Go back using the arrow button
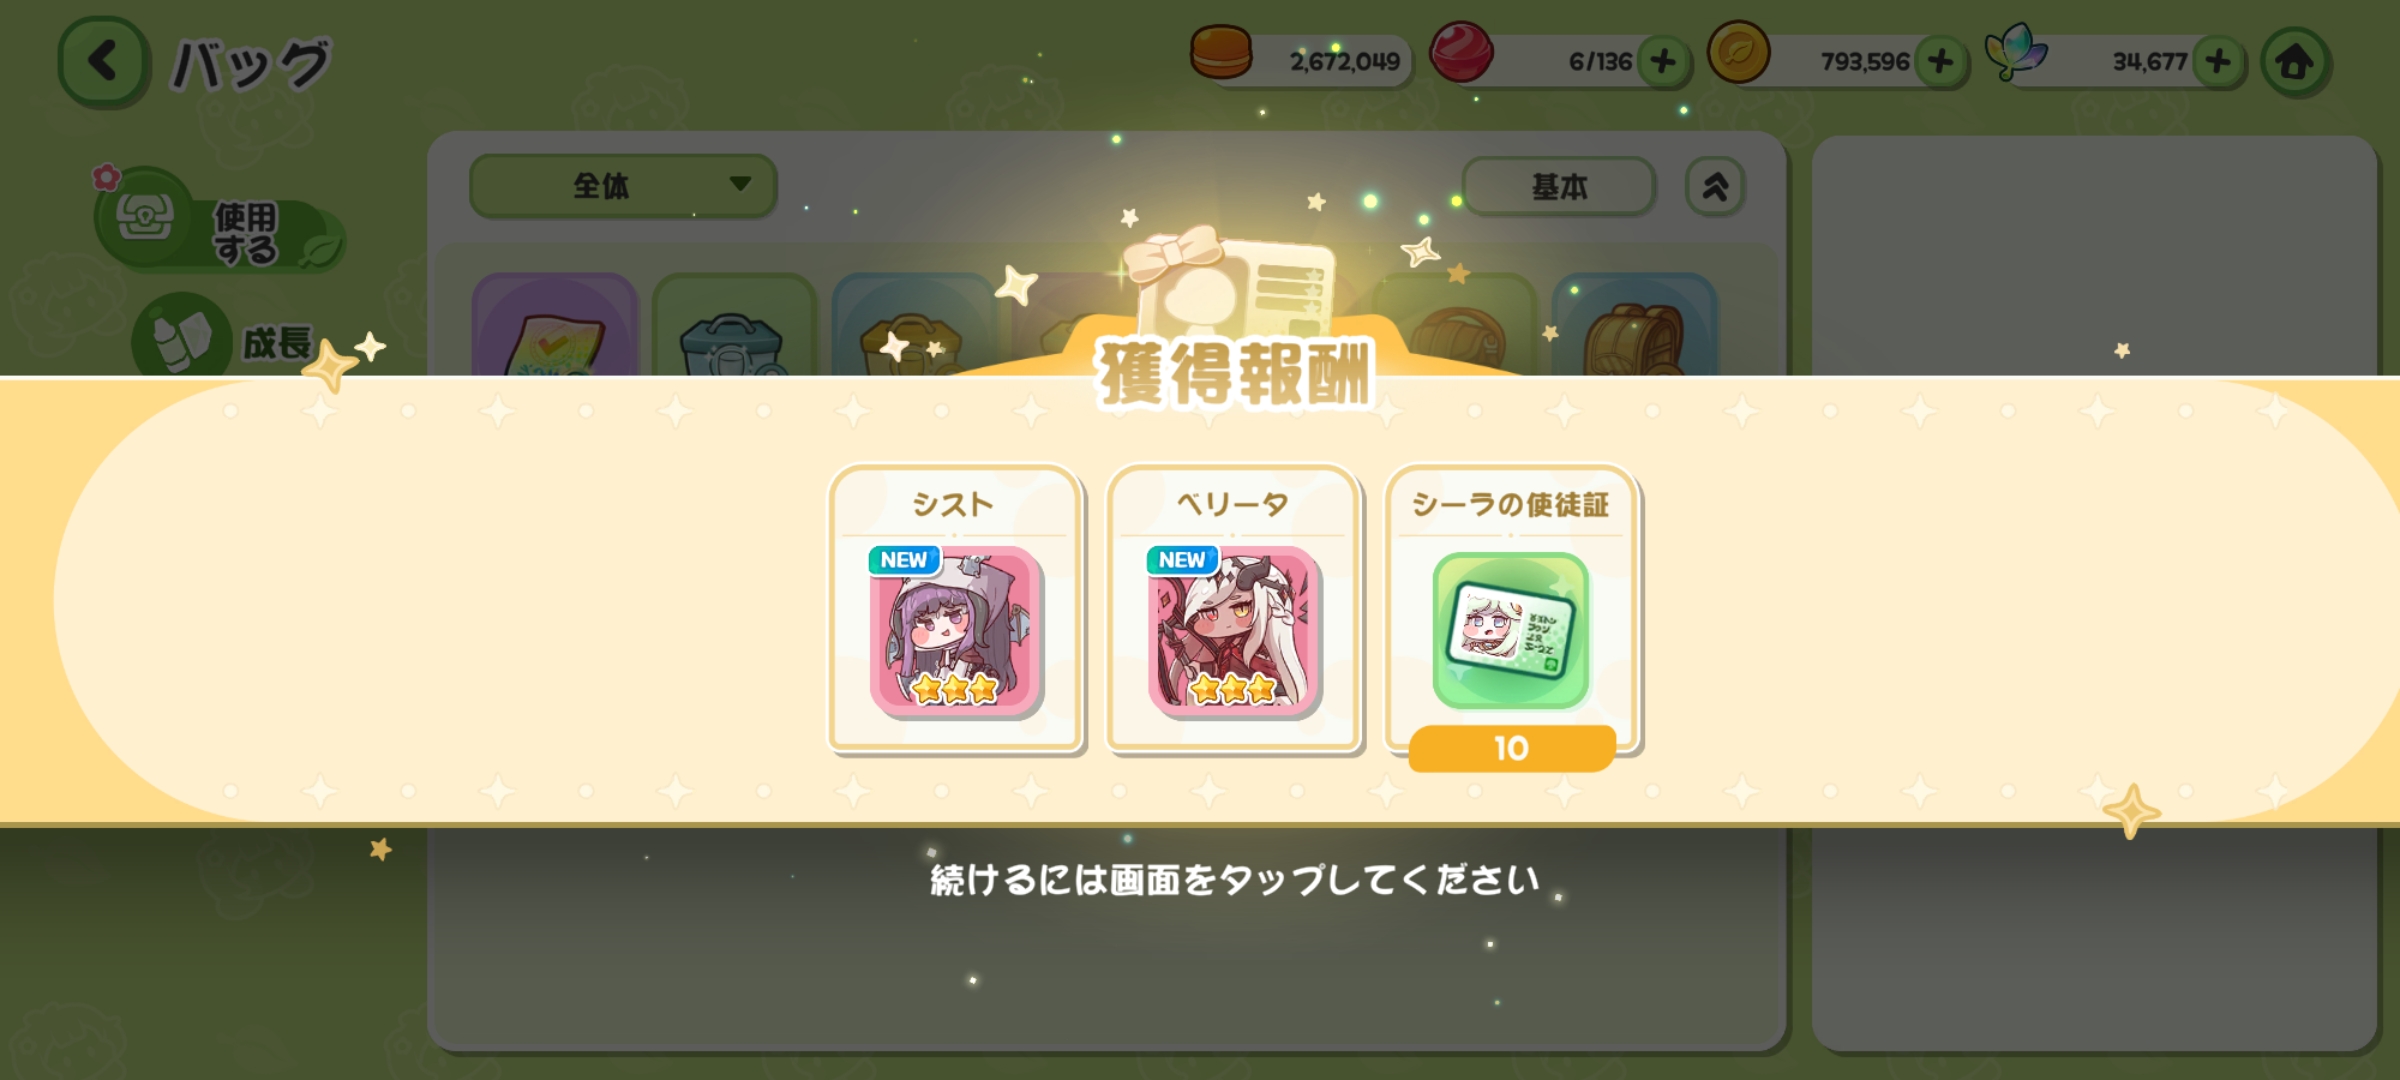Image resolution: width=2400 pixels, height=1080 pixels. coord(103,62)
